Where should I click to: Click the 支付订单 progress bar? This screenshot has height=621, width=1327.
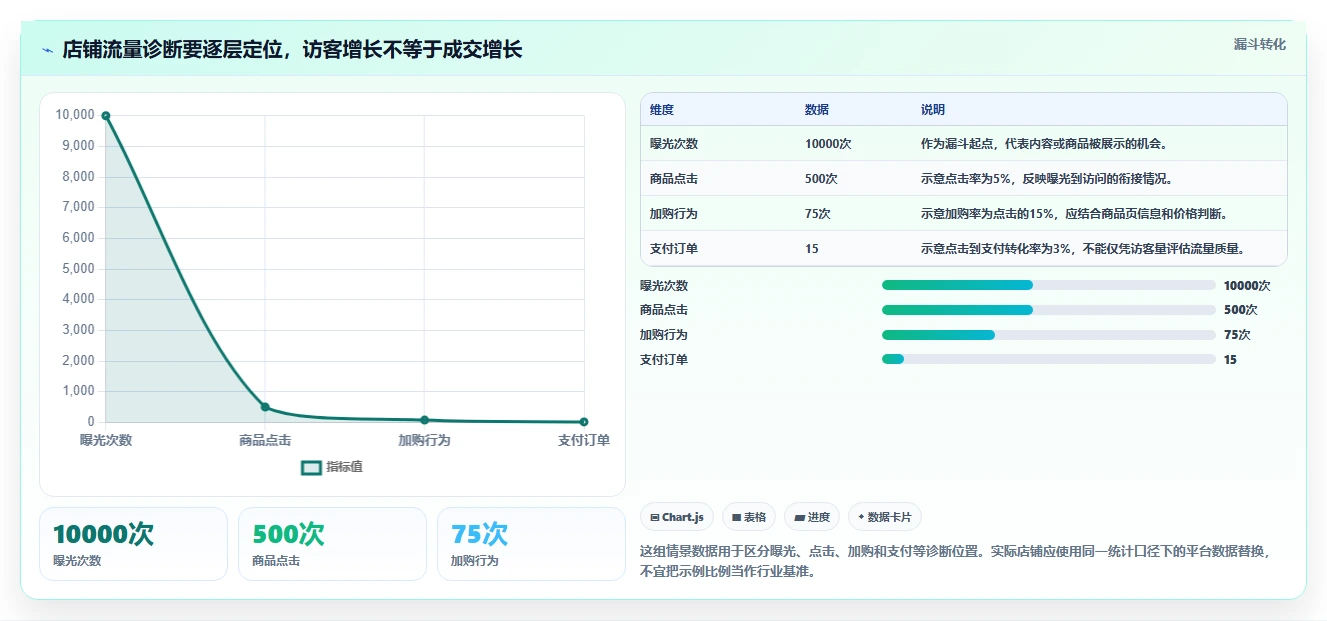[x=1048, y=359]
